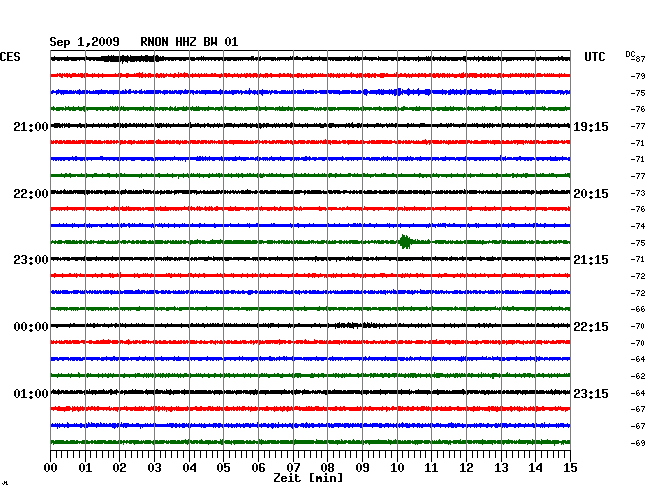Viewport: 650px width, 494px height.
Task: Click the DC offset value -79
Action: pyautogui.click(x=638, y=76)
